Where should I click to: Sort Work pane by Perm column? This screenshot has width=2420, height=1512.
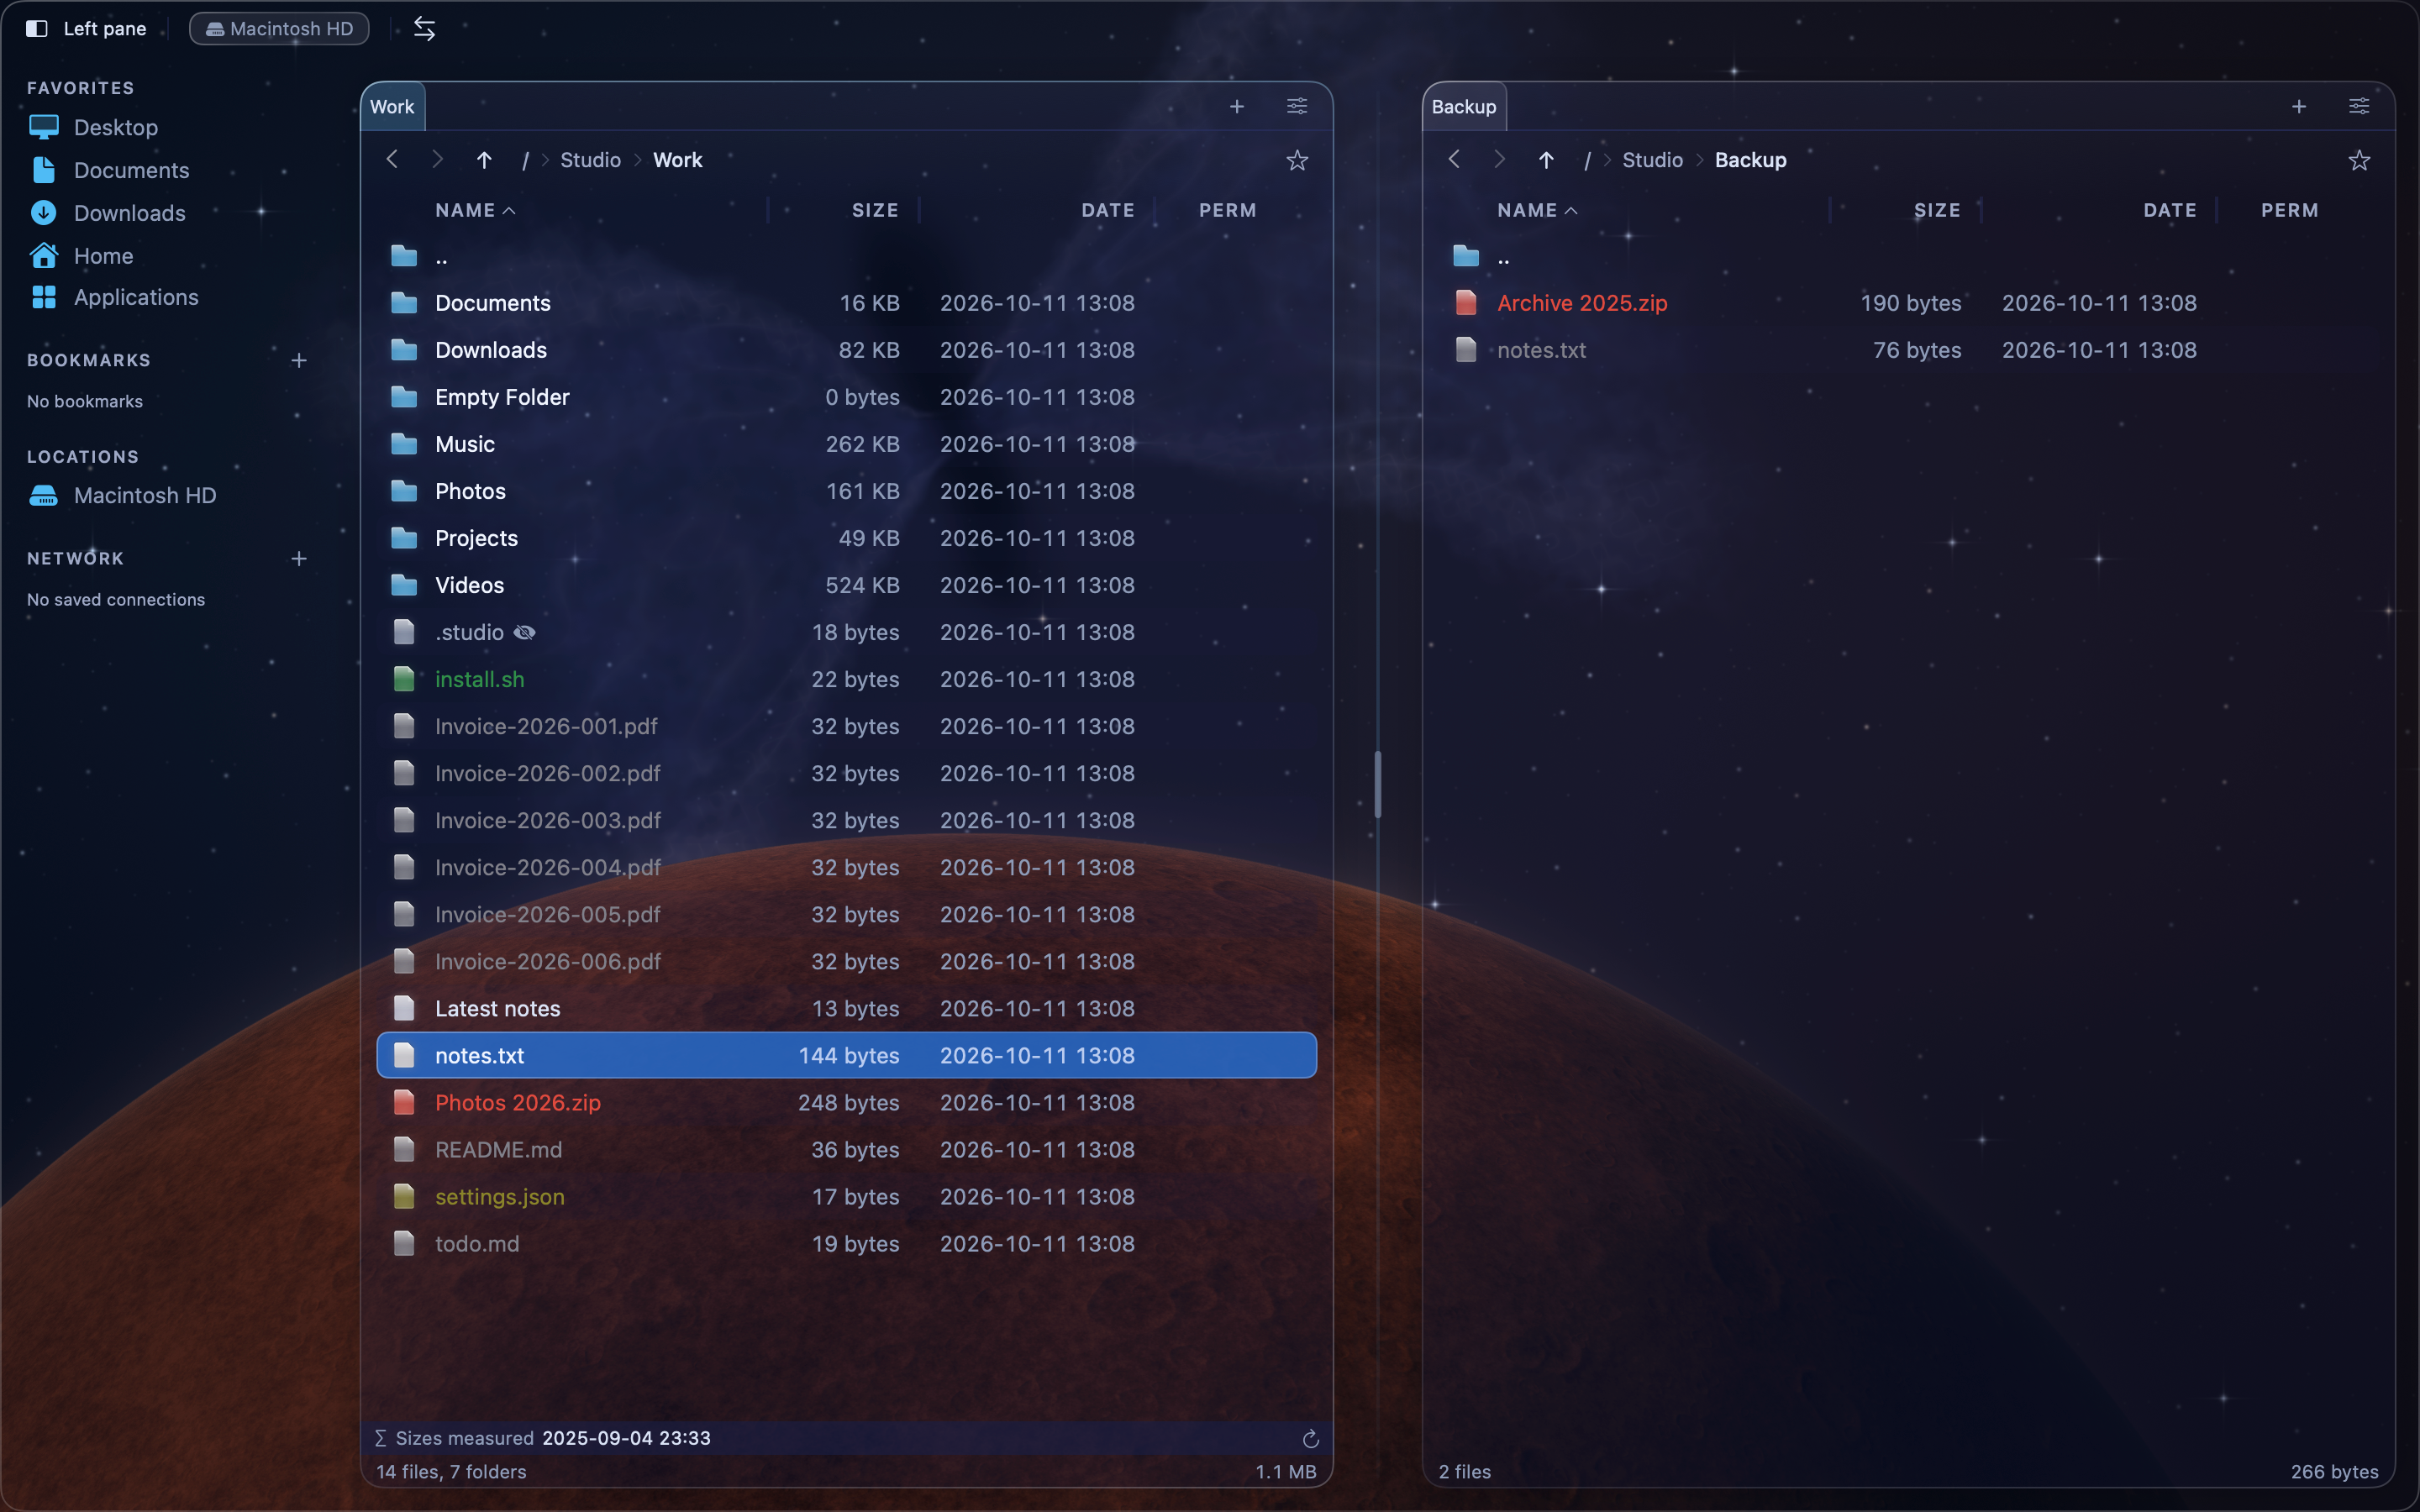(1228, 210)
